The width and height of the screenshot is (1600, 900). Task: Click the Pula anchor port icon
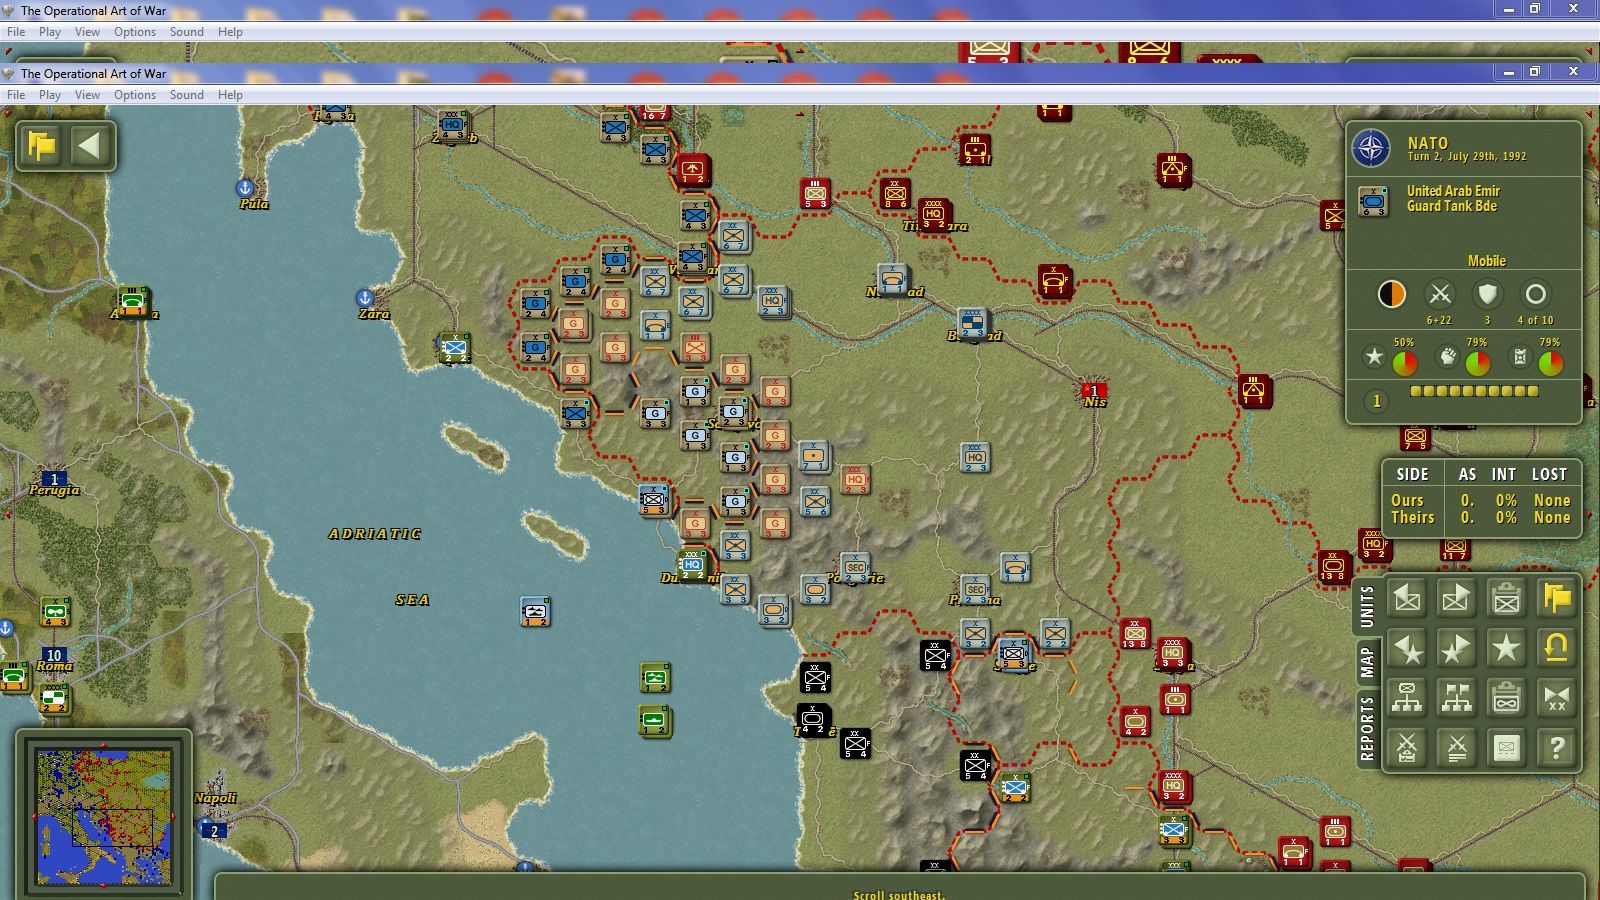(245, 187)
